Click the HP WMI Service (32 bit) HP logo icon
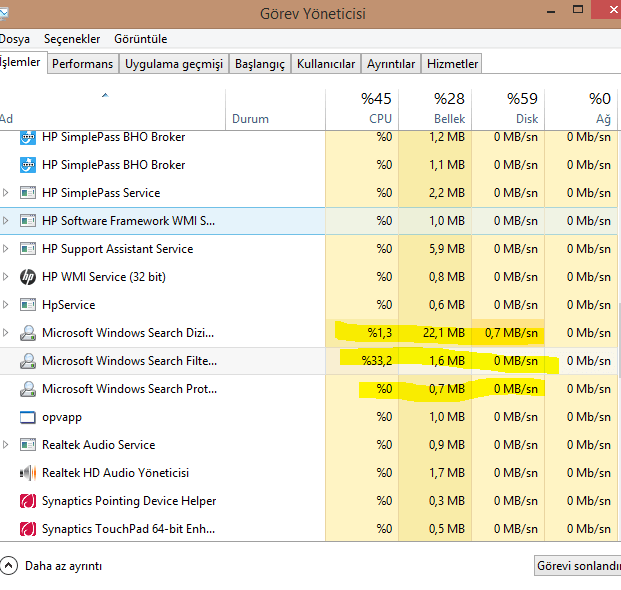This screenshot has height=590, width=621. 28,277
